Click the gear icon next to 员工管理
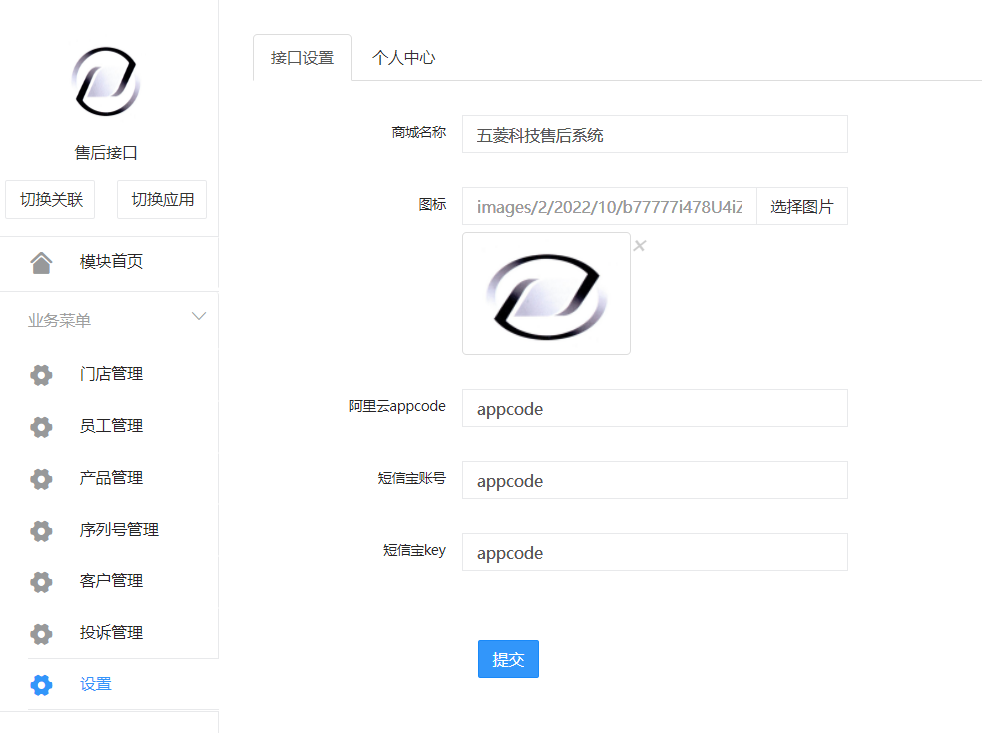The image size is (982, 733). coord(41,427)
